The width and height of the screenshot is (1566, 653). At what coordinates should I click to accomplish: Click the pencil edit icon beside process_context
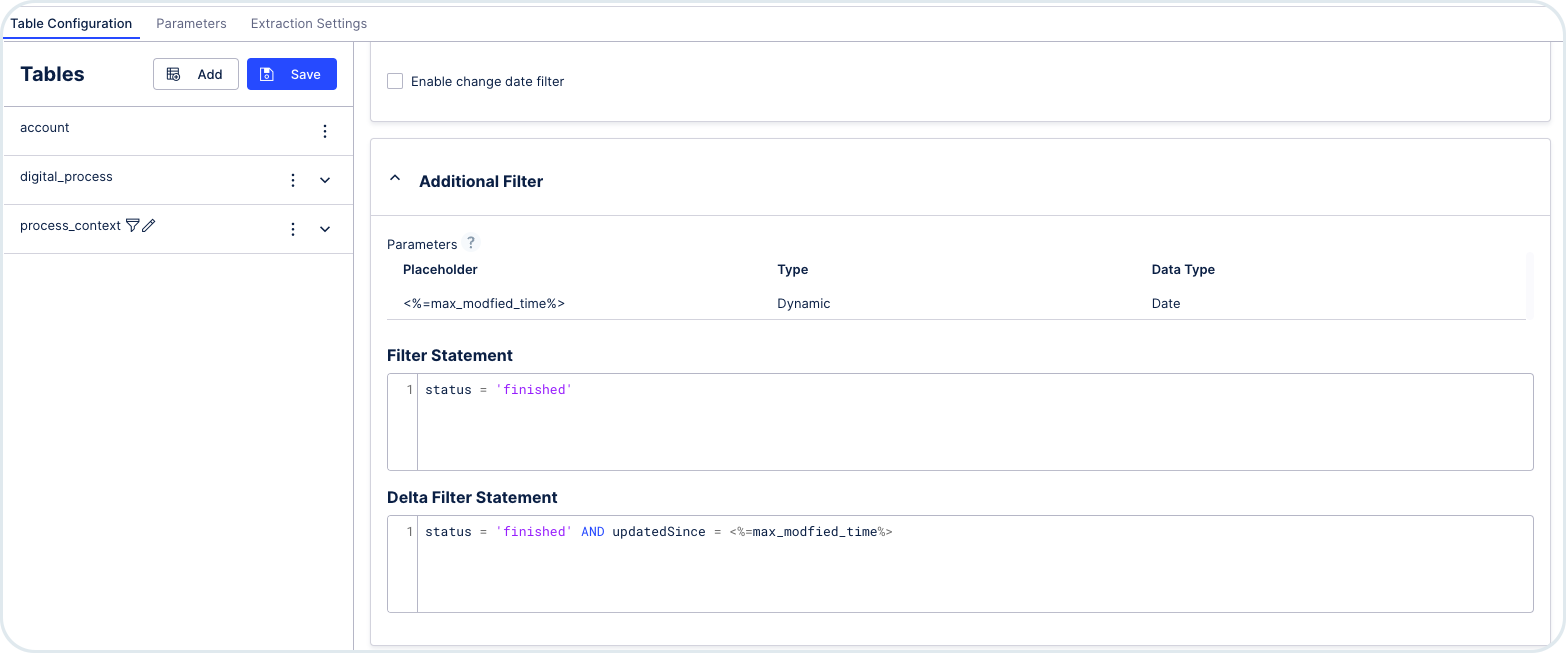coord(149,226)
